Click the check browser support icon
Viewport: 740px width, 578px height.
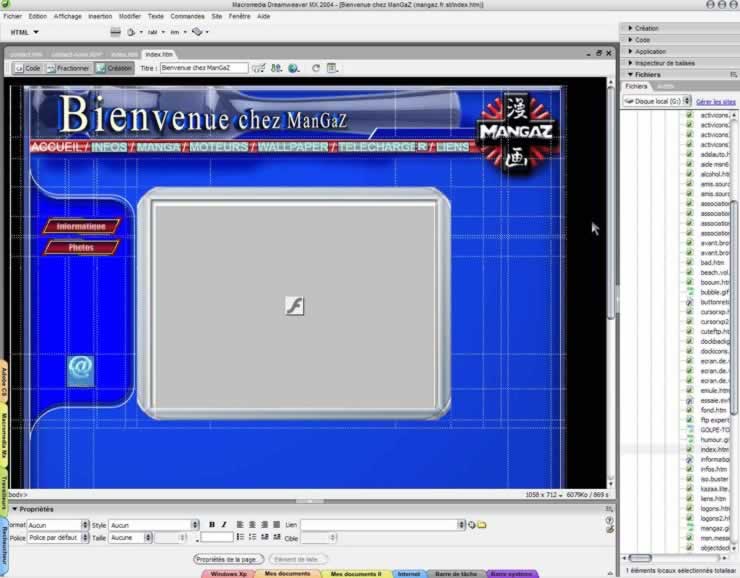[258, 68]
